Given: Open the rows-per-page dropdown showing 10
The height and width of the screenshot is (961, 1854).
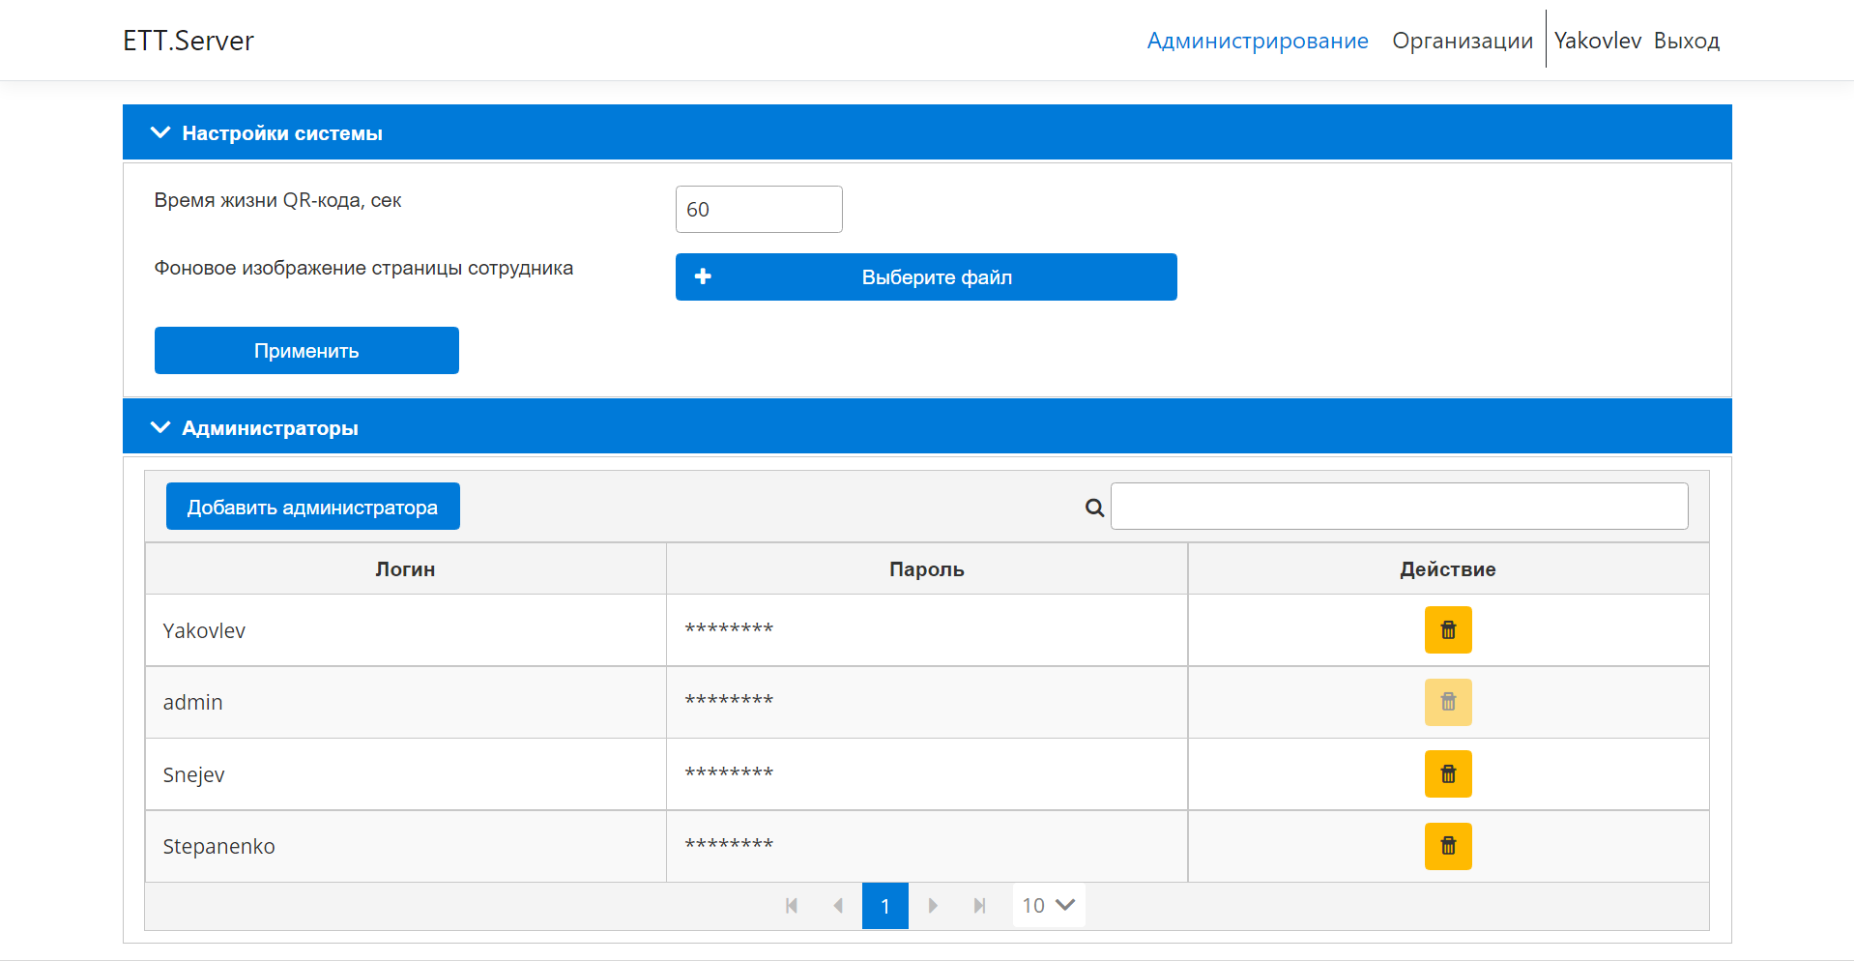Looking at the screenshot, I should (1048, 906).
